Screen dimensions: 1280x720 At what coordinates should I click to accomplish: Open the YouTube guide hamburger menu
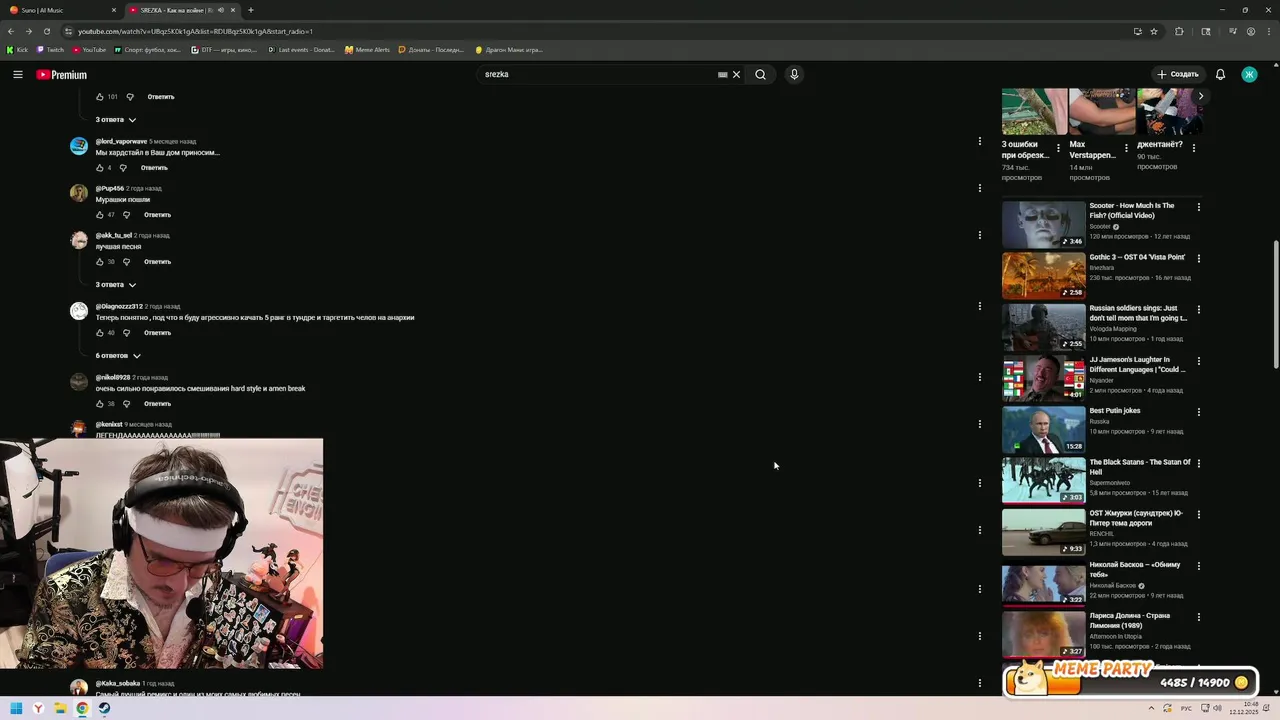pyautogui.click(x=18, y=75)
